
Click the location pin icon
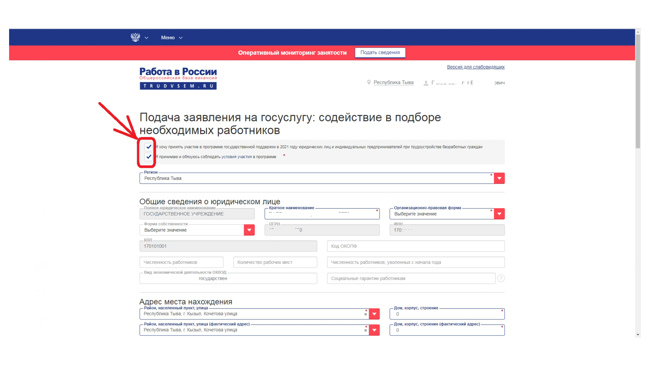click(x=369, y=82)
